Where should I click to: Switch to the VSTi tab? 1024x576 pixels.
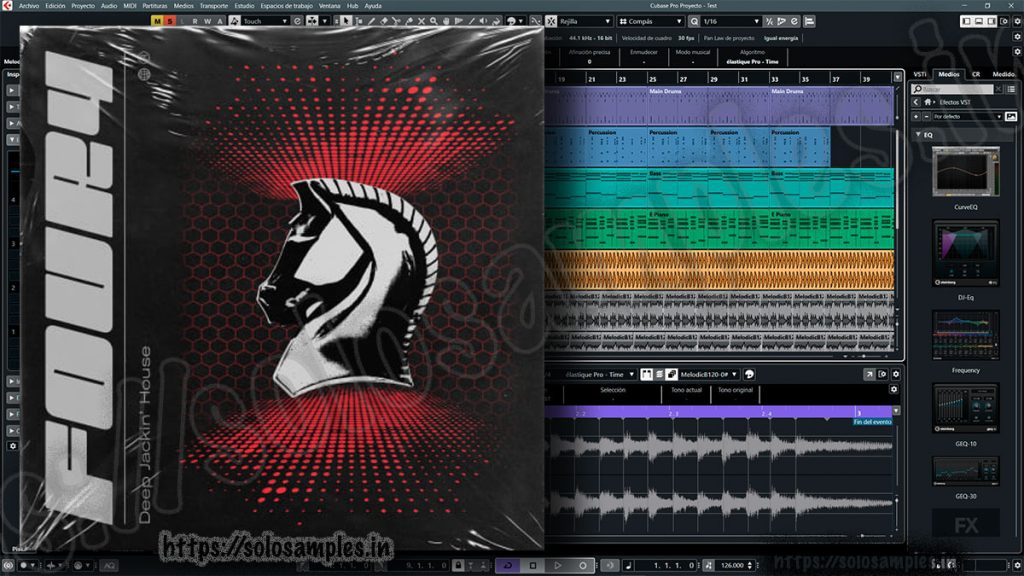pos(920,74)
